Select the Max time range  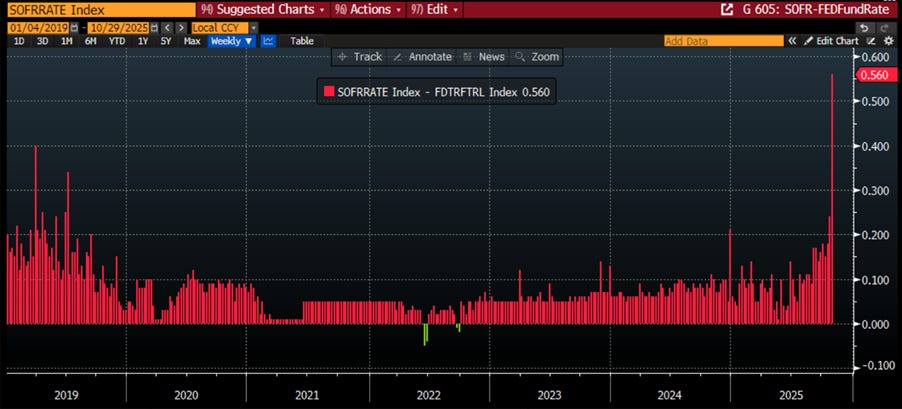[192, 41]
